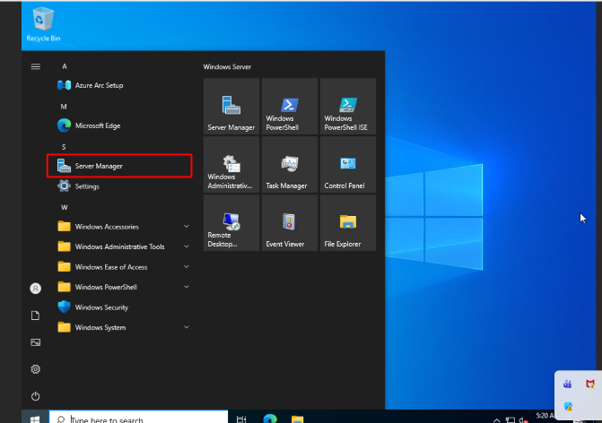Expand Windows Administrative Tools folder chevron
The image size is (602, 423).
[186, 246]
